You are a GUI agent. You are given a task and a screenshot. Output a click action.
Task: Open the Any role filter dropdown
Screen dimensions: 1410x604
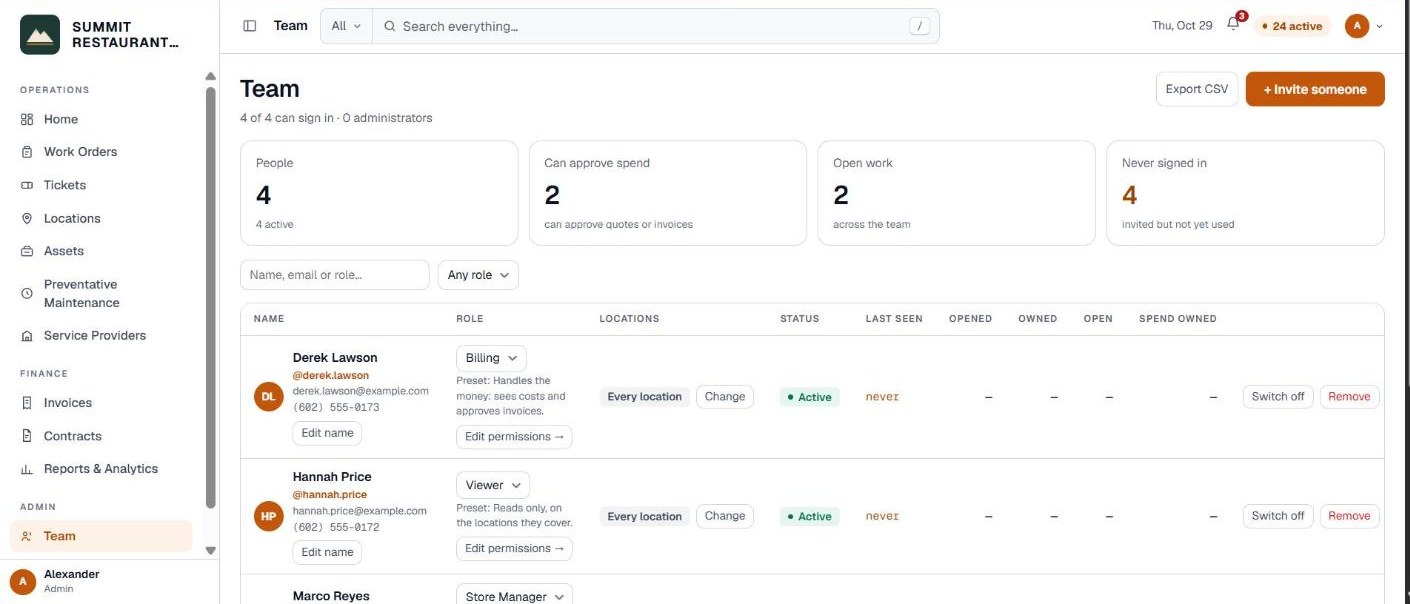(x=478, y=275)
